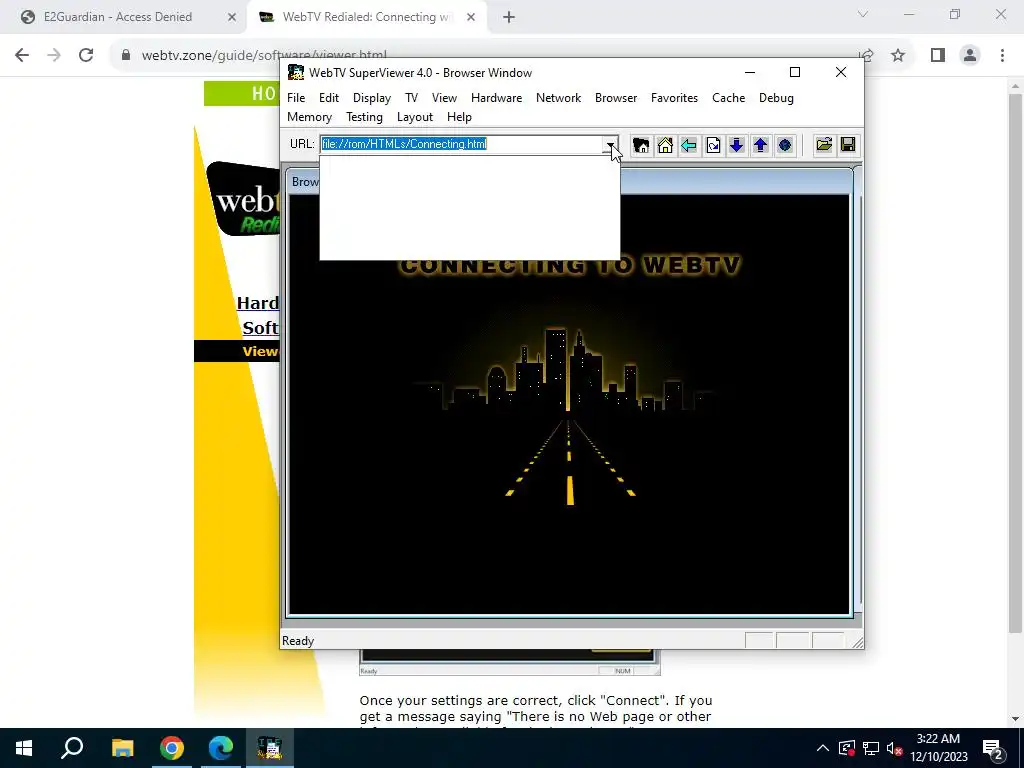Open the Favorites menu

(x=674, y=98)
